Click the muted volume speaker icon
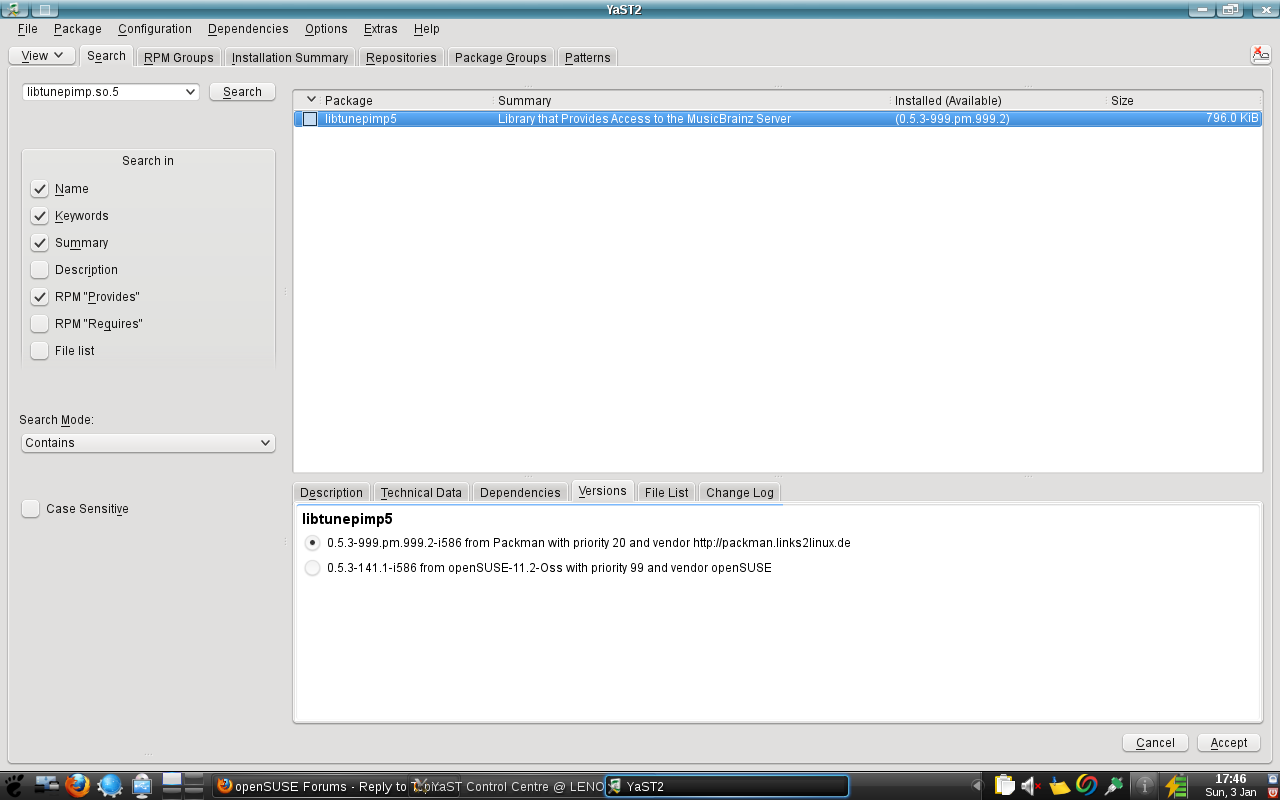Viewport: 1280px width, 800px height. point(1031,786)
